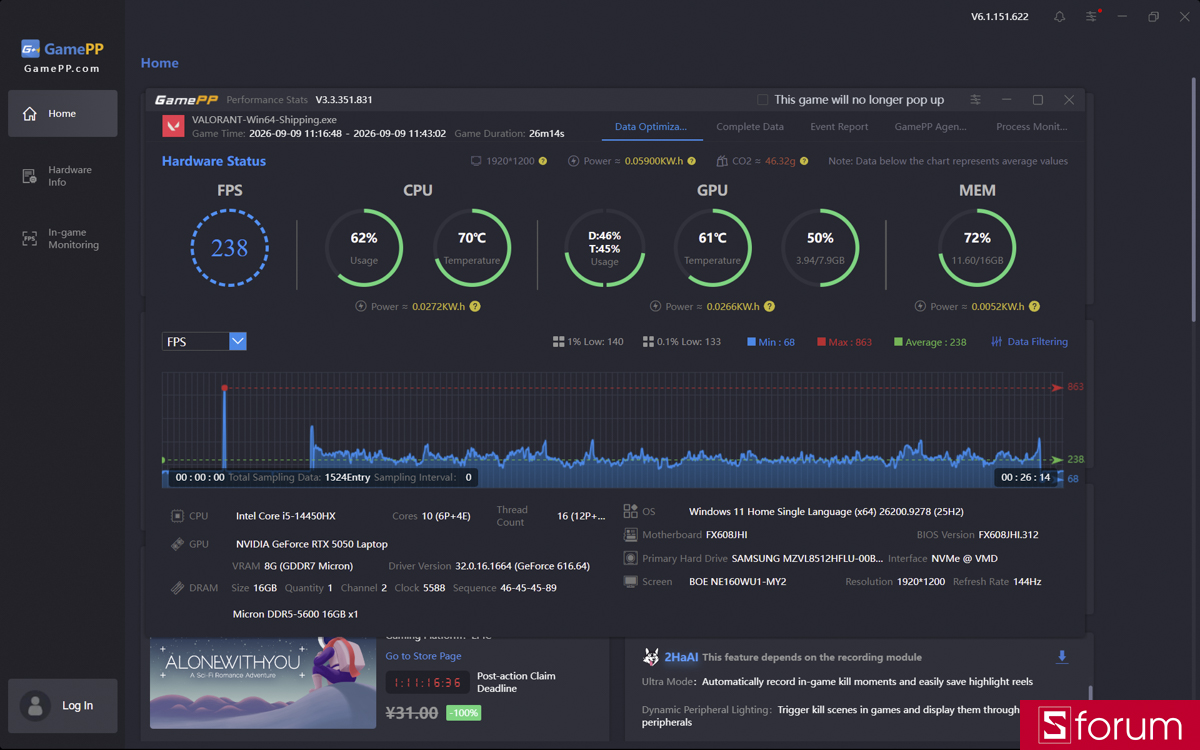
Task: Download the 2HaAI recording module
Action: [1062, 657]
